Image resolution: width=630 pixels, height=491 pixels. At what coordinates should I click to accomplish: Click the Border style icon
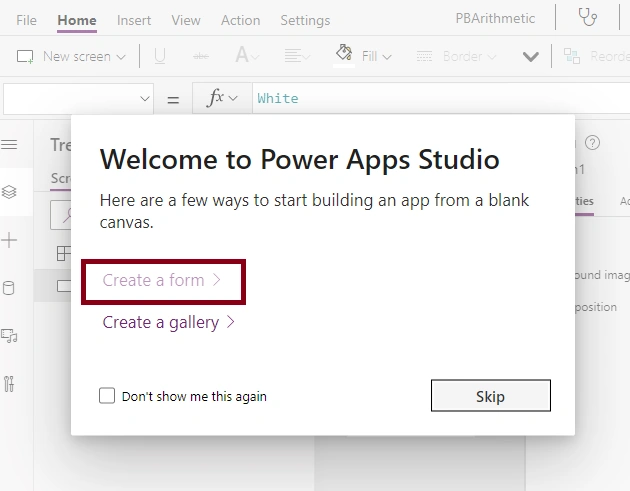coord(424,56)
